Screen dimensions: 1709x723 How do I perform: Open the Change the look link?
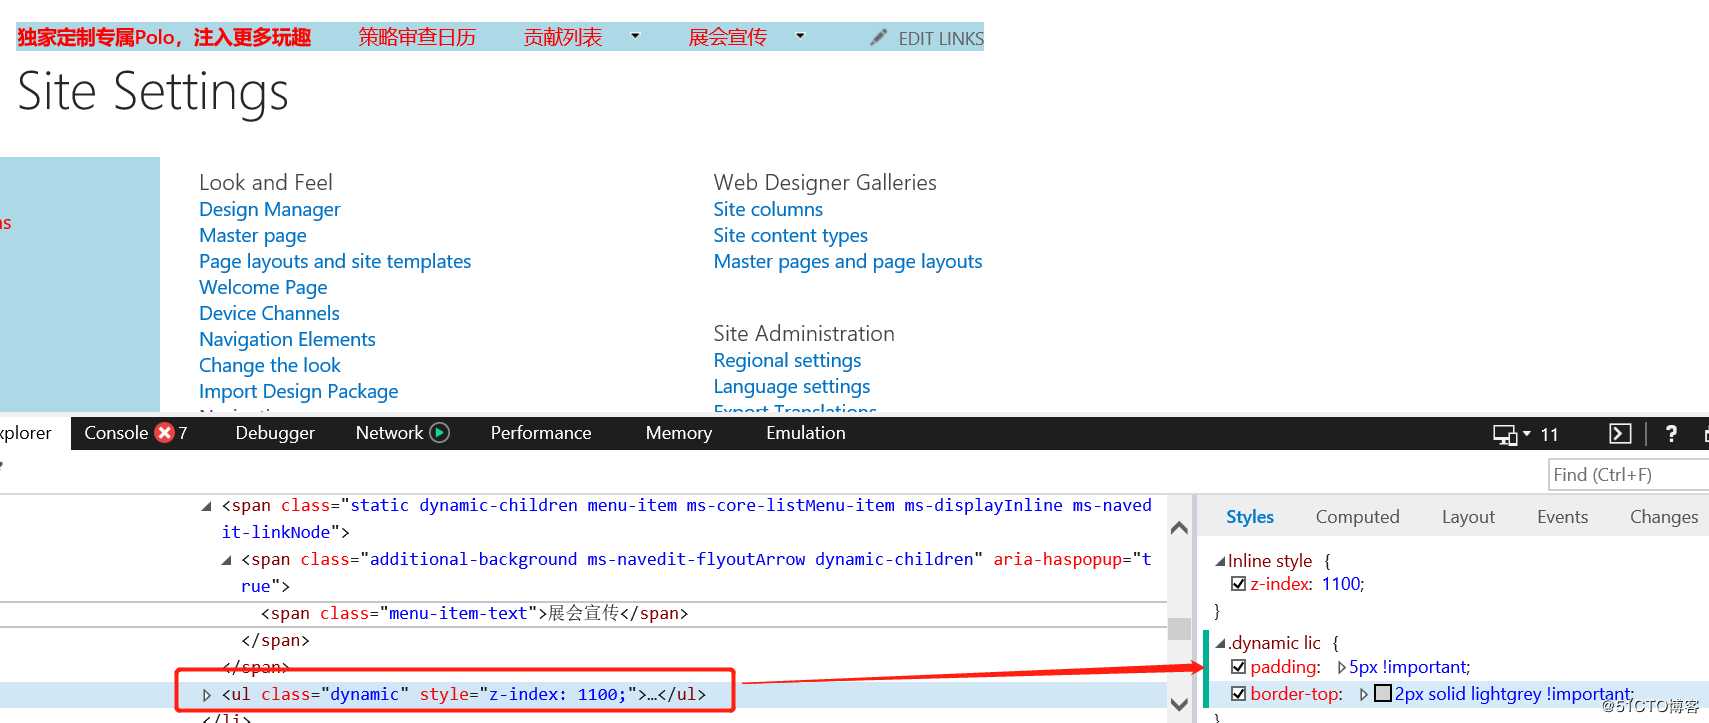[x=270, y=365]
